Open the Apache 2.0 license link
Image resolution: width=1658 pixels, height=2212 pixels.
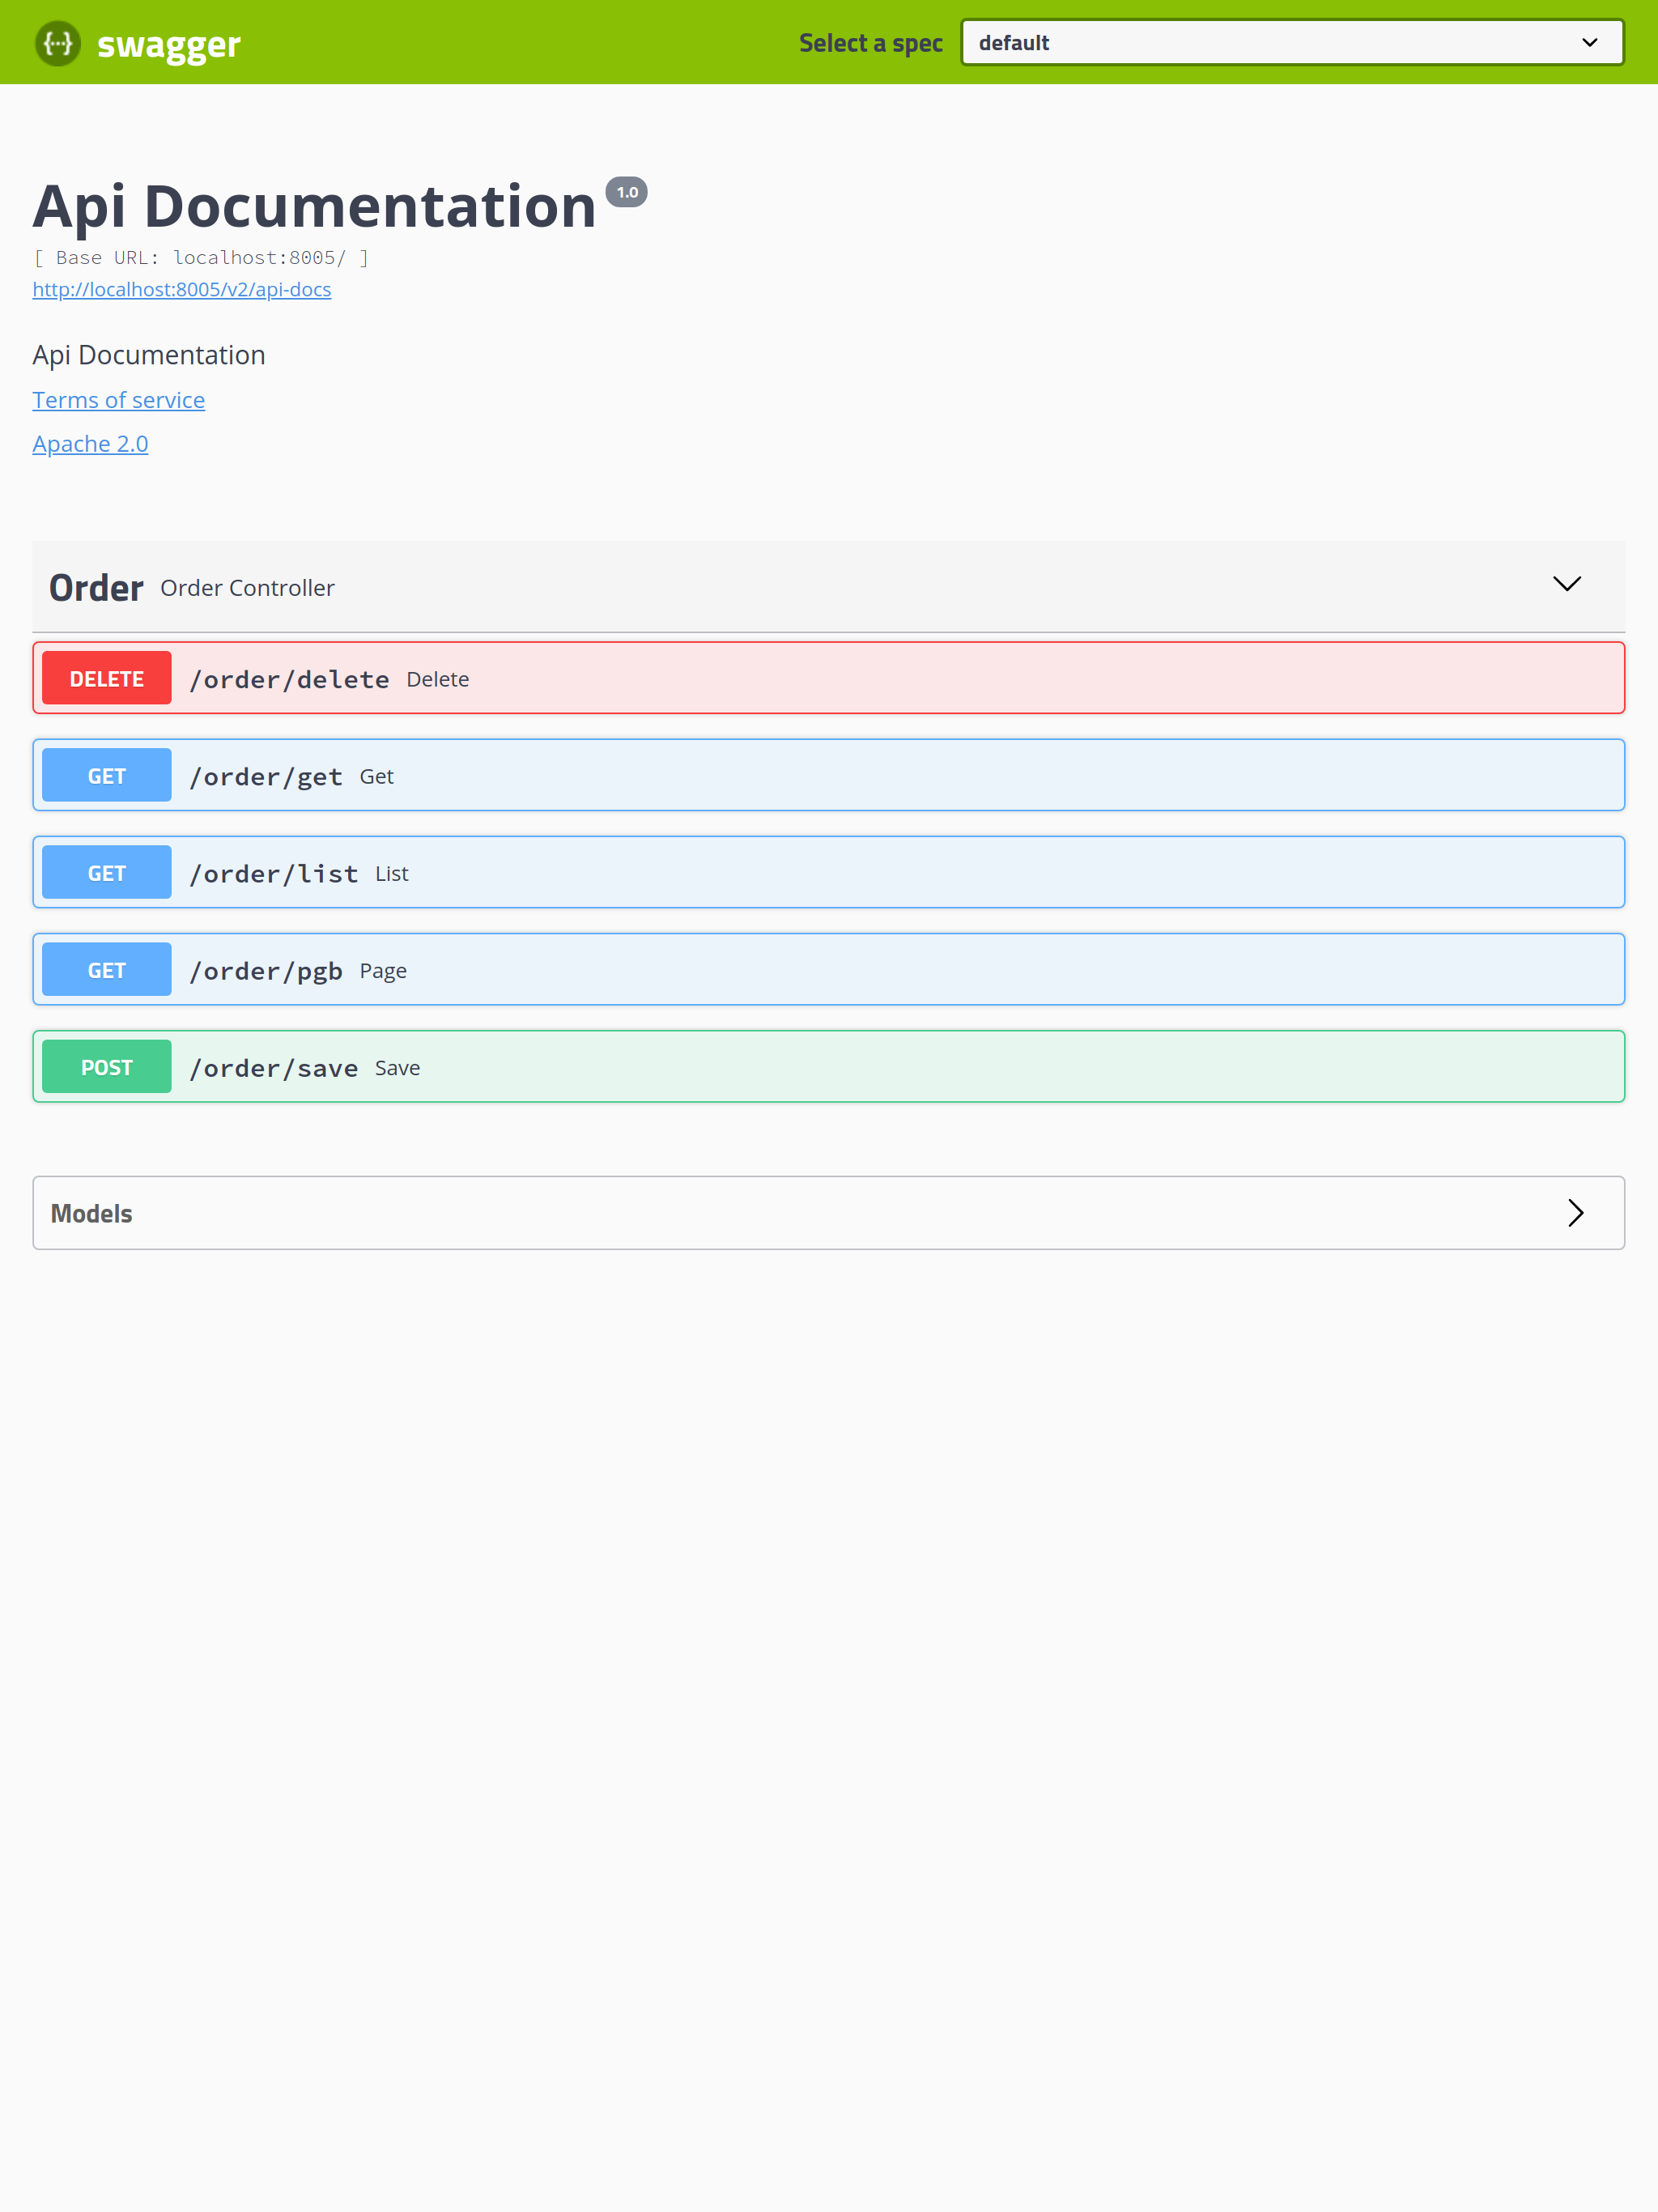pyautogui.click(x=90, y=444)
